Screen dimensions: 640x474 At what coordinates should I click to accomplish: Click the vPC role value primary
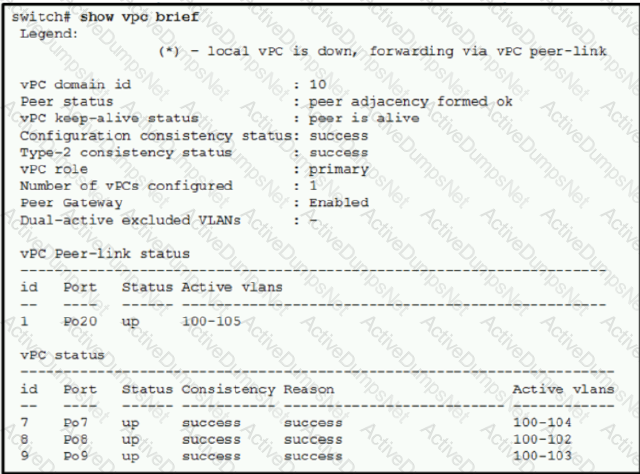(338, 170)
